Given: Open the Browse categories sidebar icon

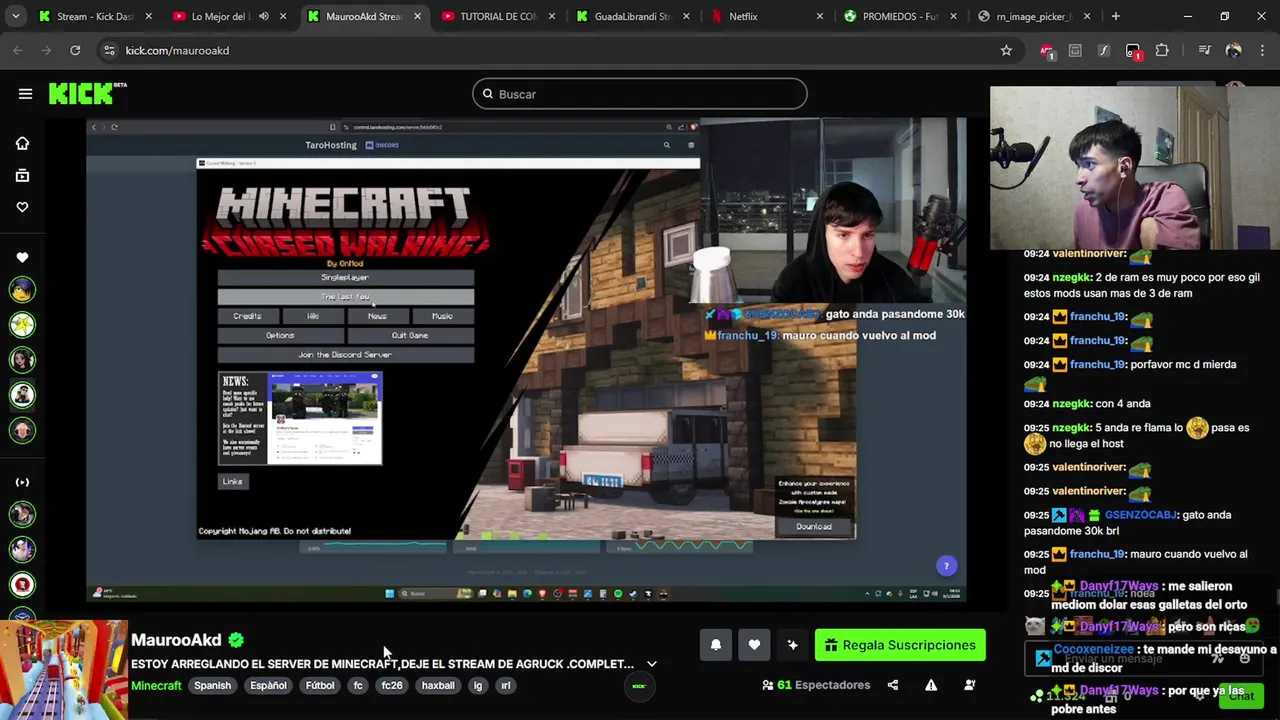Looking at the screenshot, I should tap(22, 175).
